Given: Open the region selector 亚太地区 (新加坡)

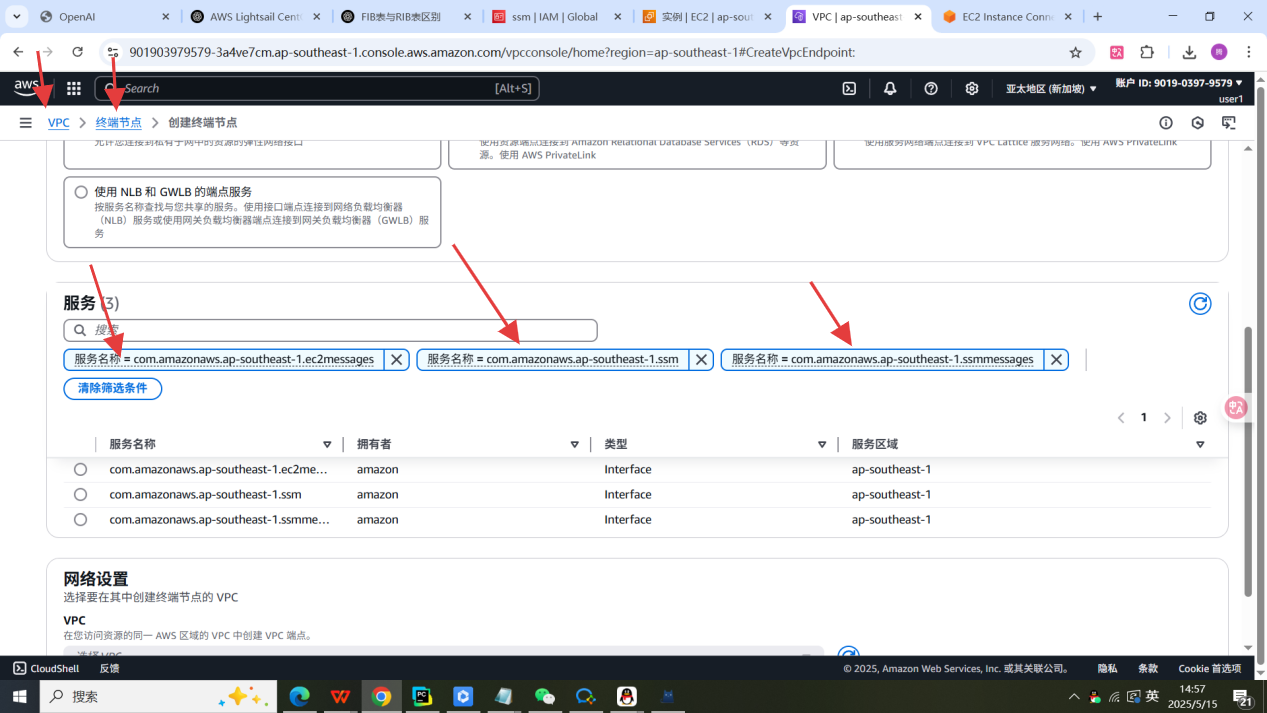Looking at the screenshot, I should (1051, 88).
